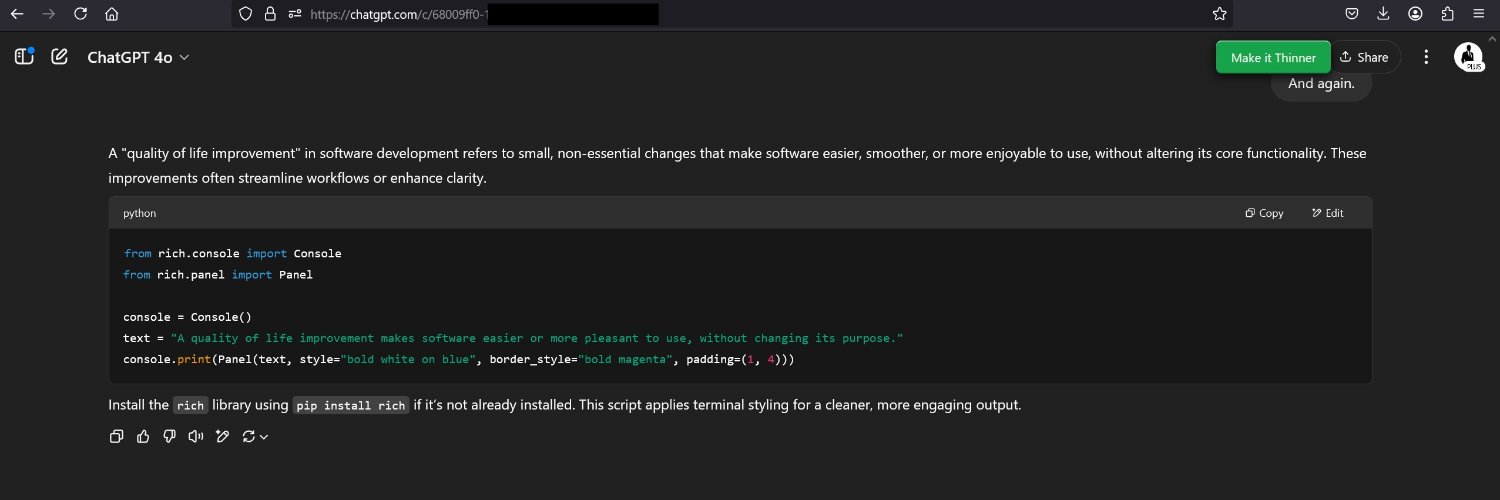Screen dimensions: 1500x500
Task: Give the response a thumbs down
Action: pos(169,436)
